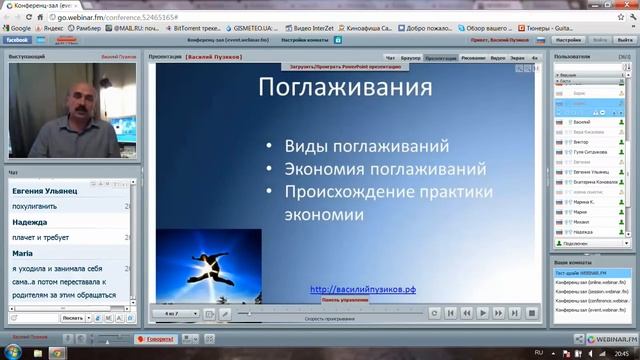The height and width of the screenshot is (360, 640).
Task: Select user 'Марина К.' in the list
Action: point(590,202)
